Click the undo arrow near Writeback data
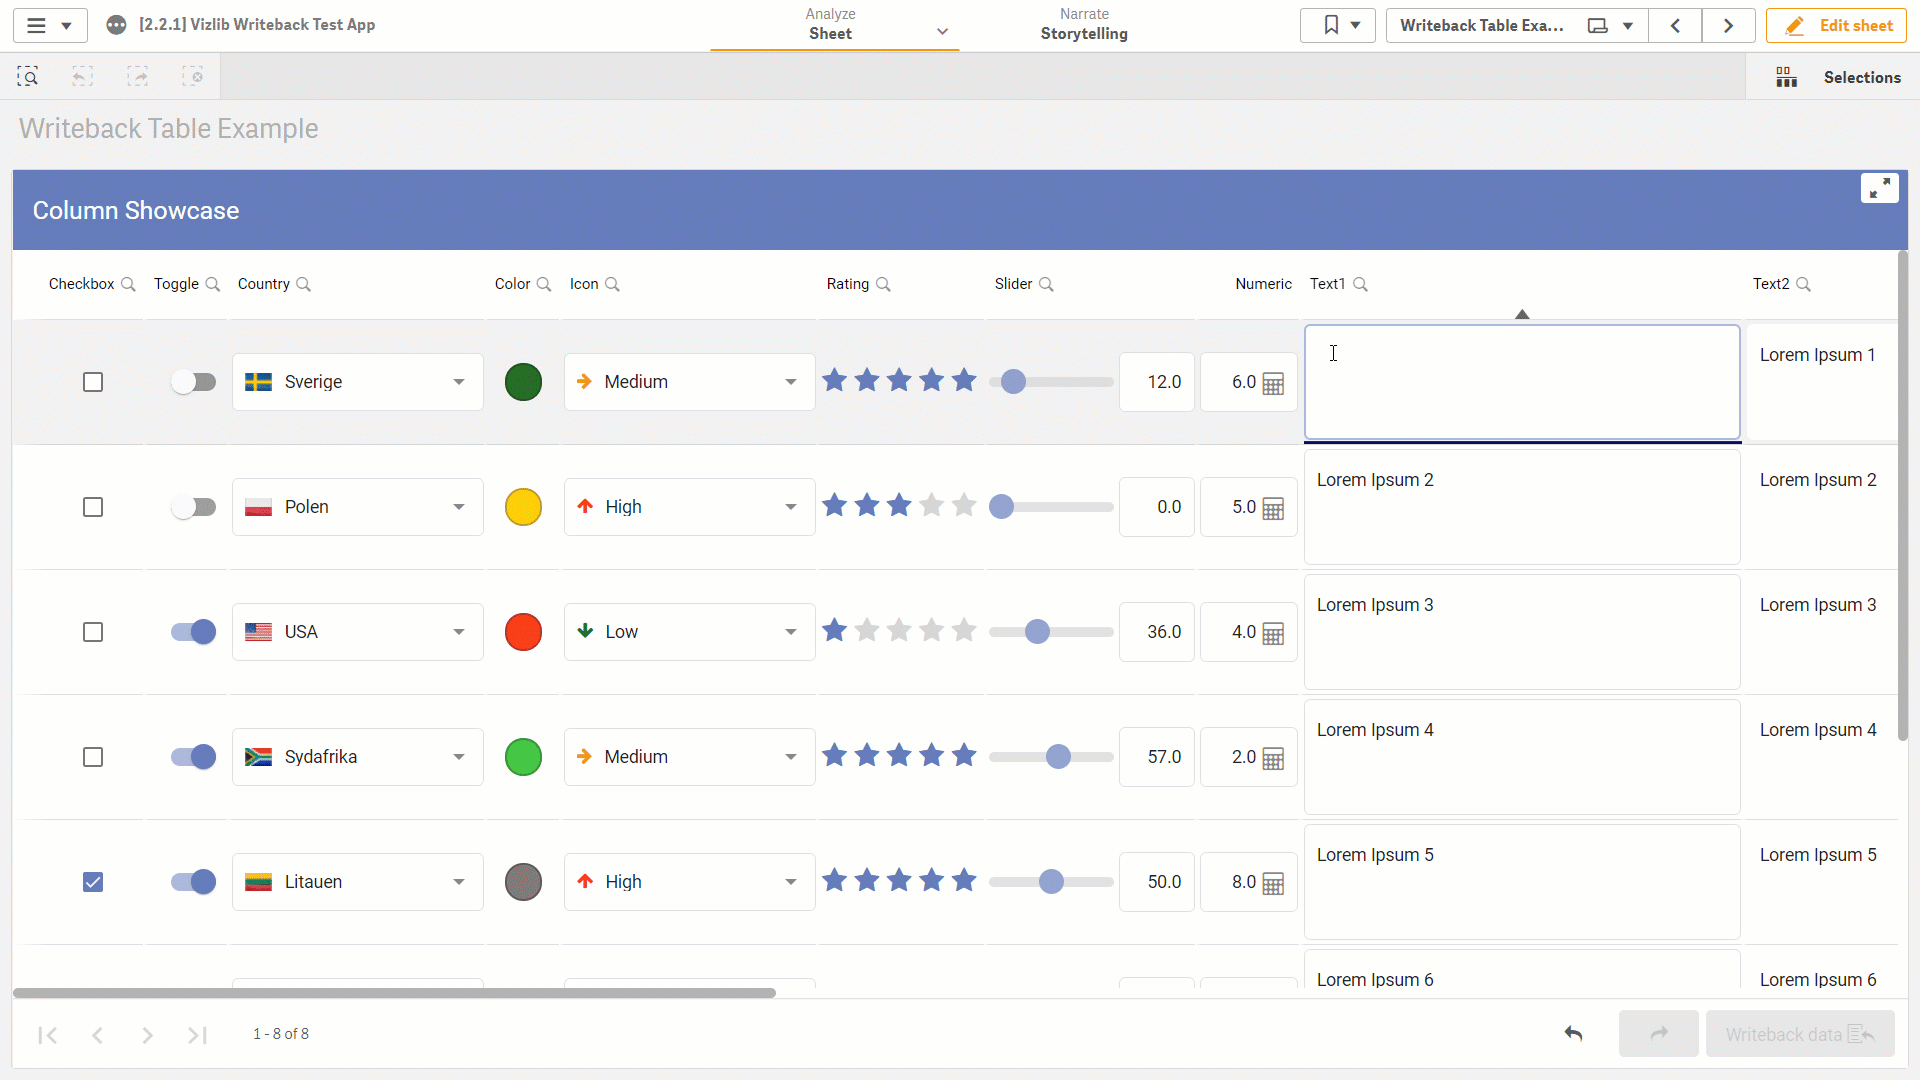Screen dimensions: 1920x1080 tap(1573, 1034)
